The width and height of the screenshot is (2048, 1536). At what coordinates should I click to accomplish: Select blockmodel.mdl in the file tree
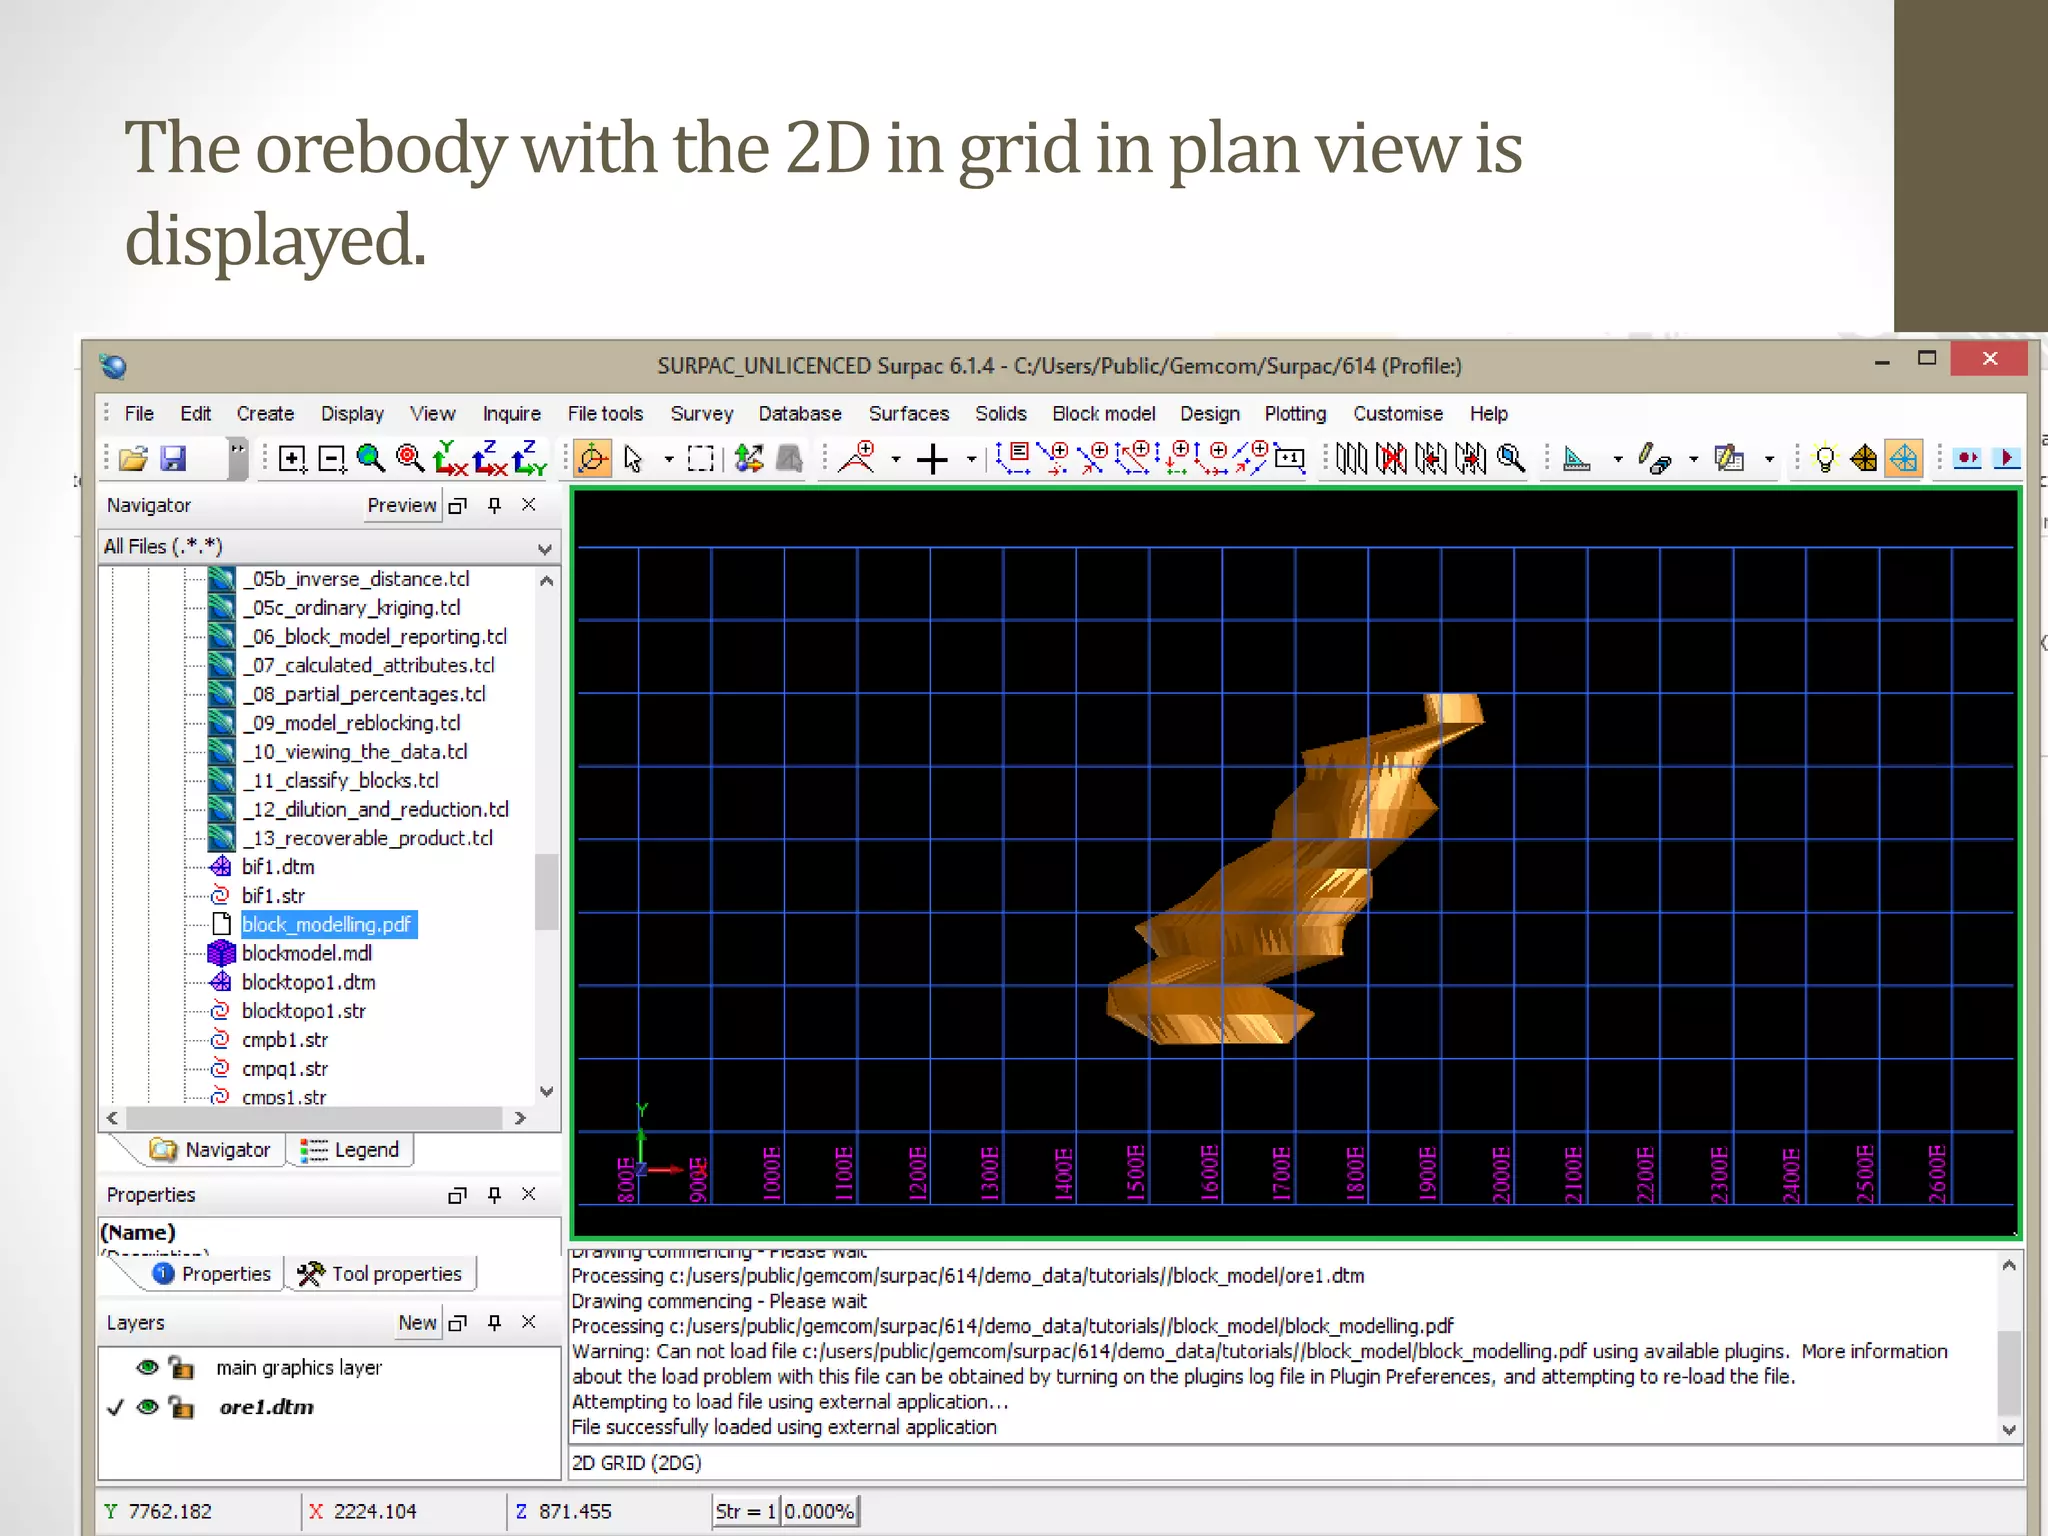[x=307, y=953]
